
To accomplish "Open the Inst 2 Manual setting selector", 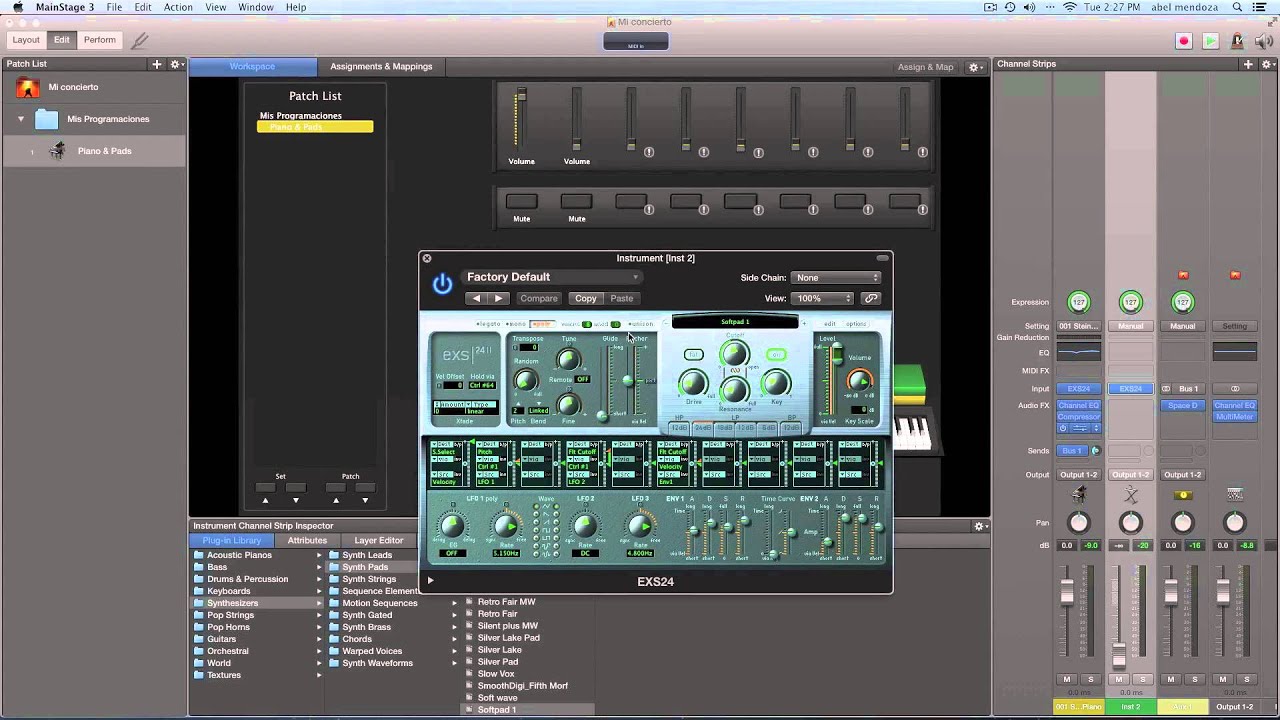I will 1131,326.
